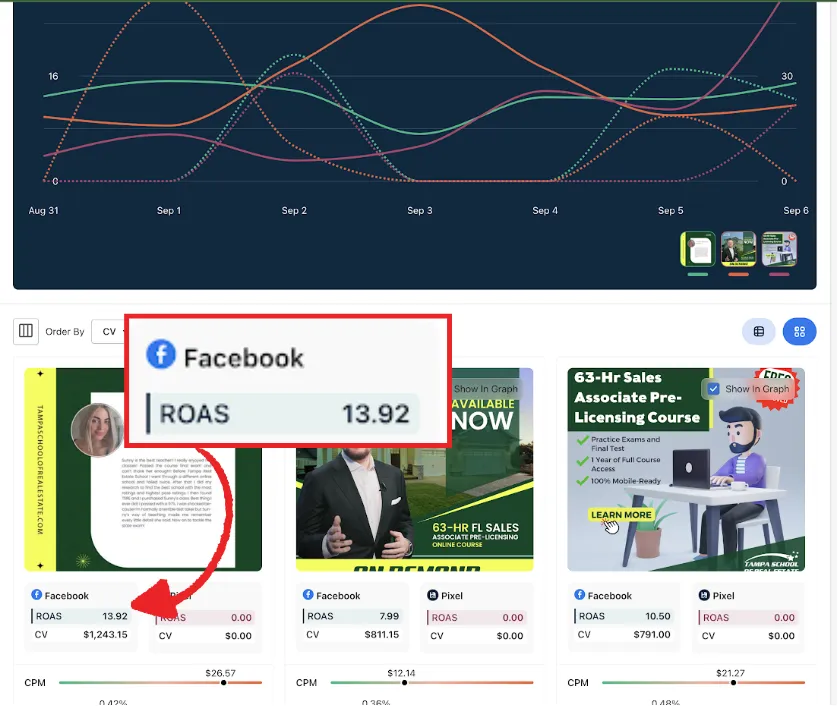The height and width of the screenshot is (706, 838).
Task: Select CV $1,243.15 value
Action: pos(105,635)
